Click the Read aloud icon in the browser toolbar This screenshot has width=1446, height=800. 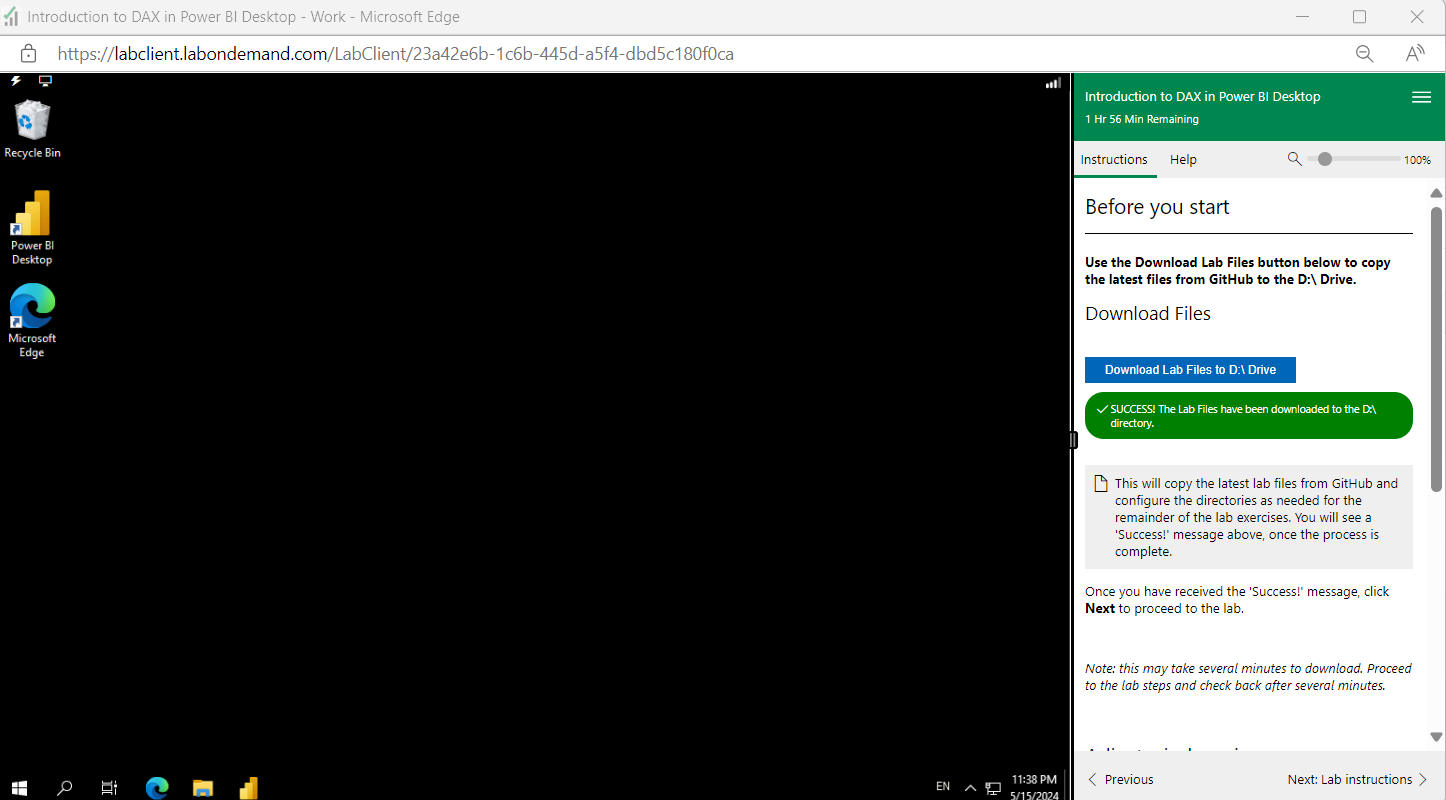point(1415,53)
